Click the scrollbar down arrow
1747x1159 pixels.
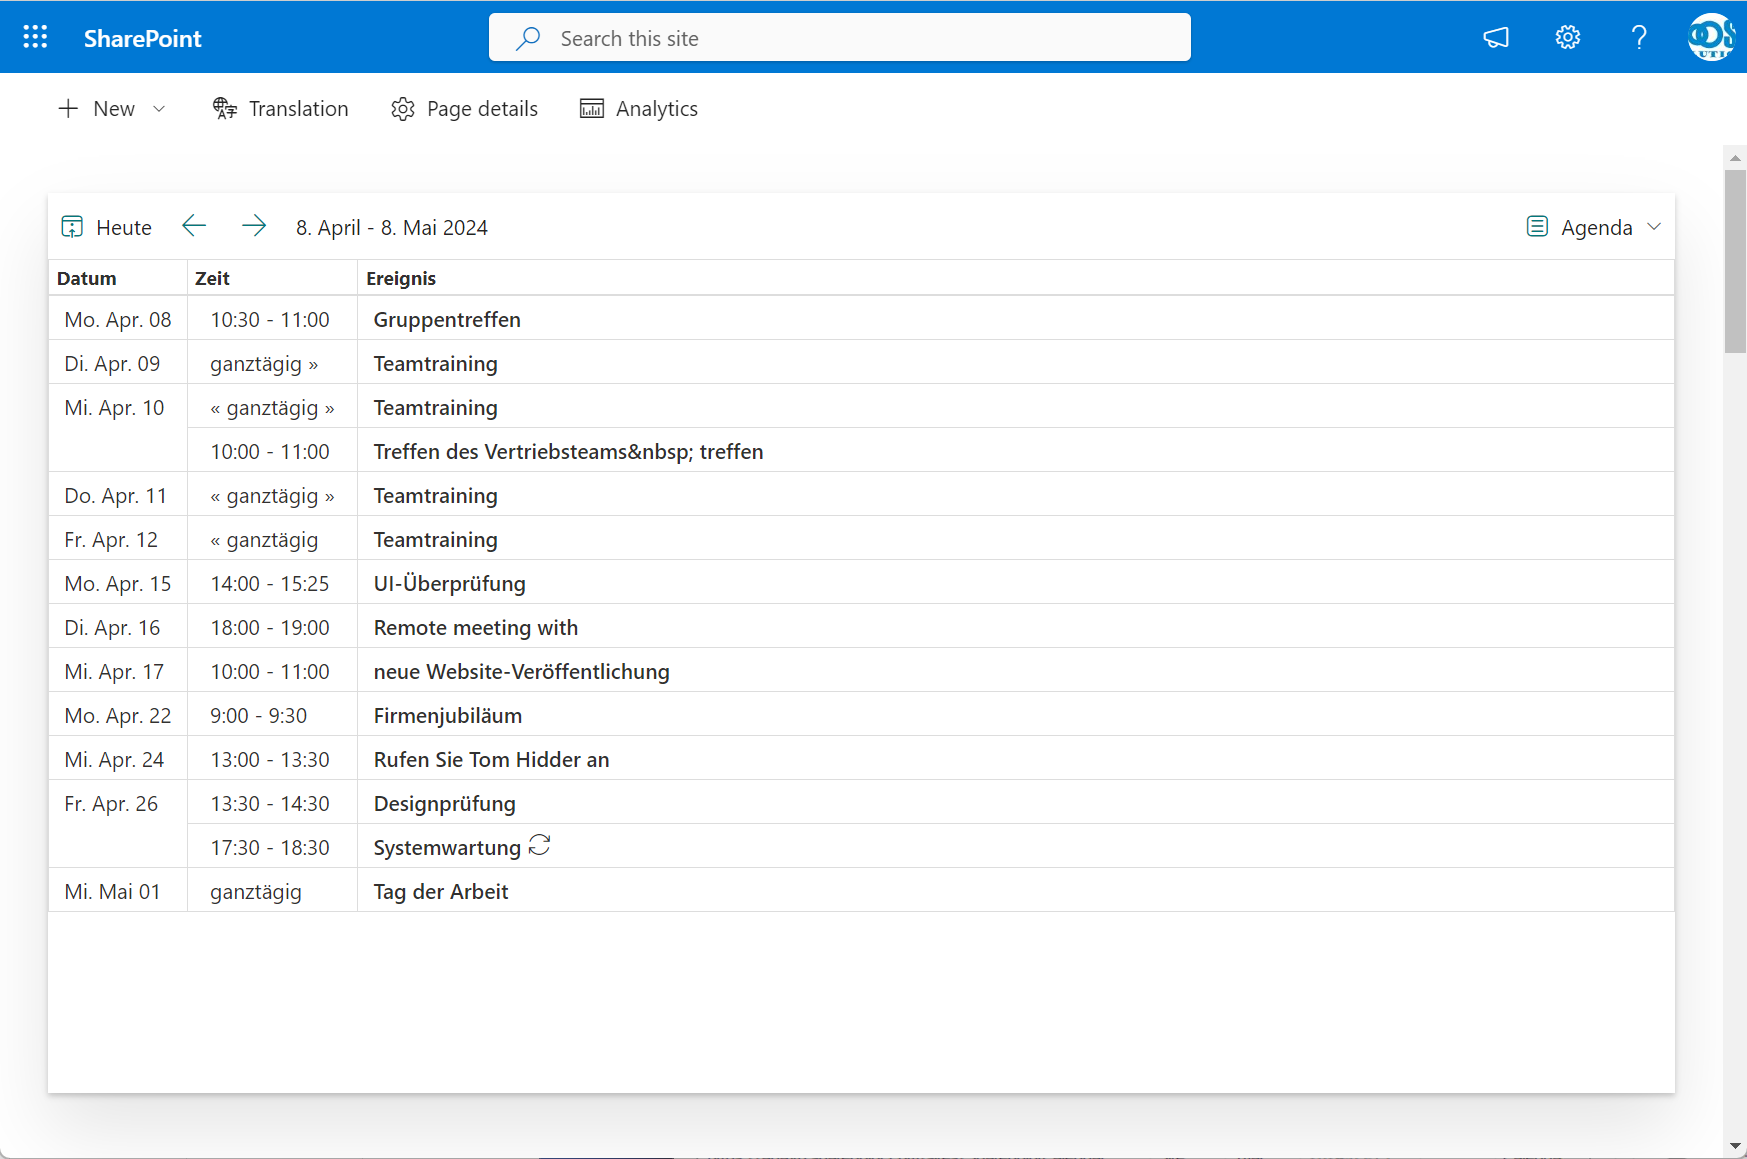[1735, 1146]
